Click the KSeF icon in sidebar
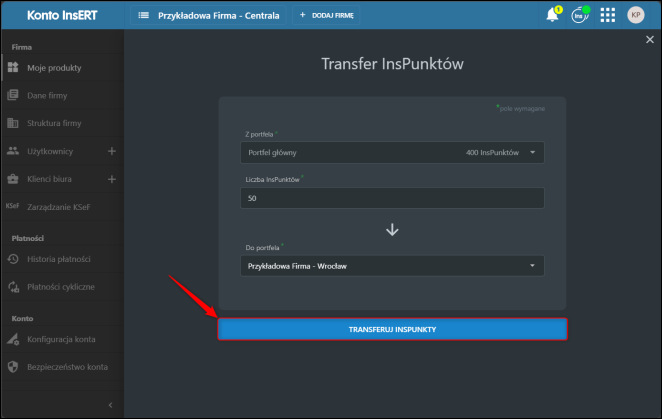Screen dimensions: 662x419 click(12, 206)
